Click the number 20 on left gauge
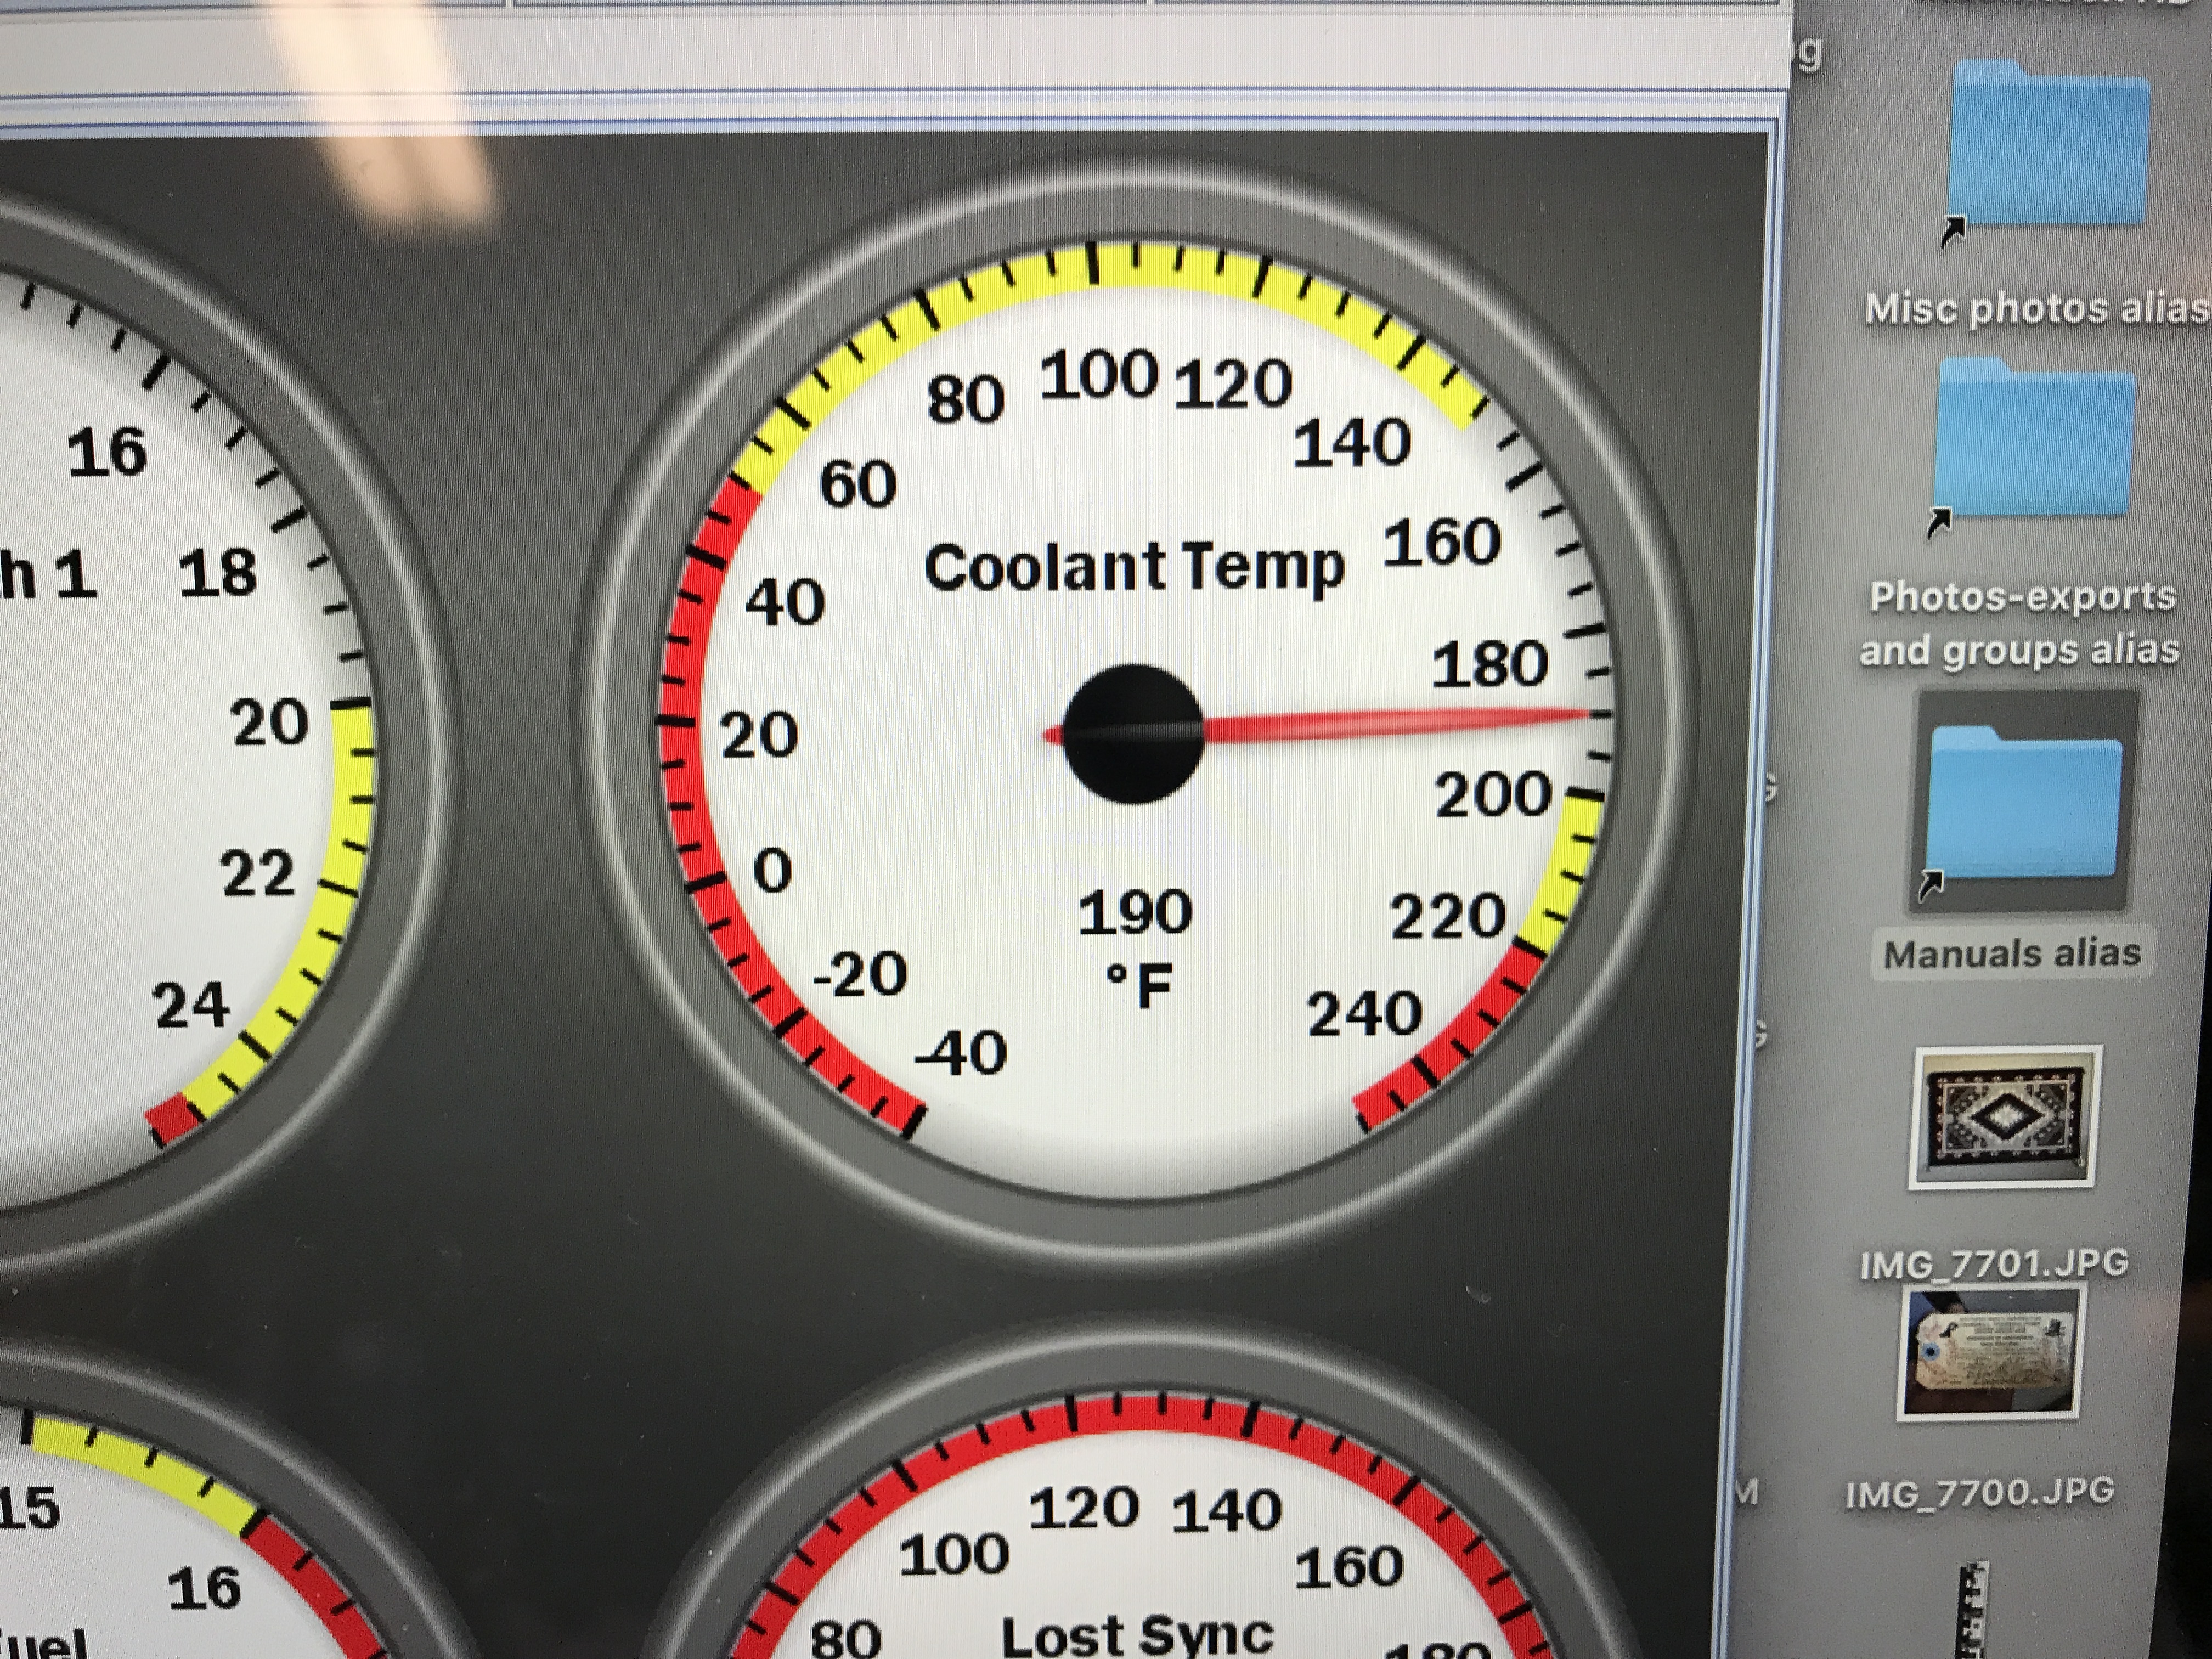Viewport: 2212px width, 1659px height. pos(270,723)
